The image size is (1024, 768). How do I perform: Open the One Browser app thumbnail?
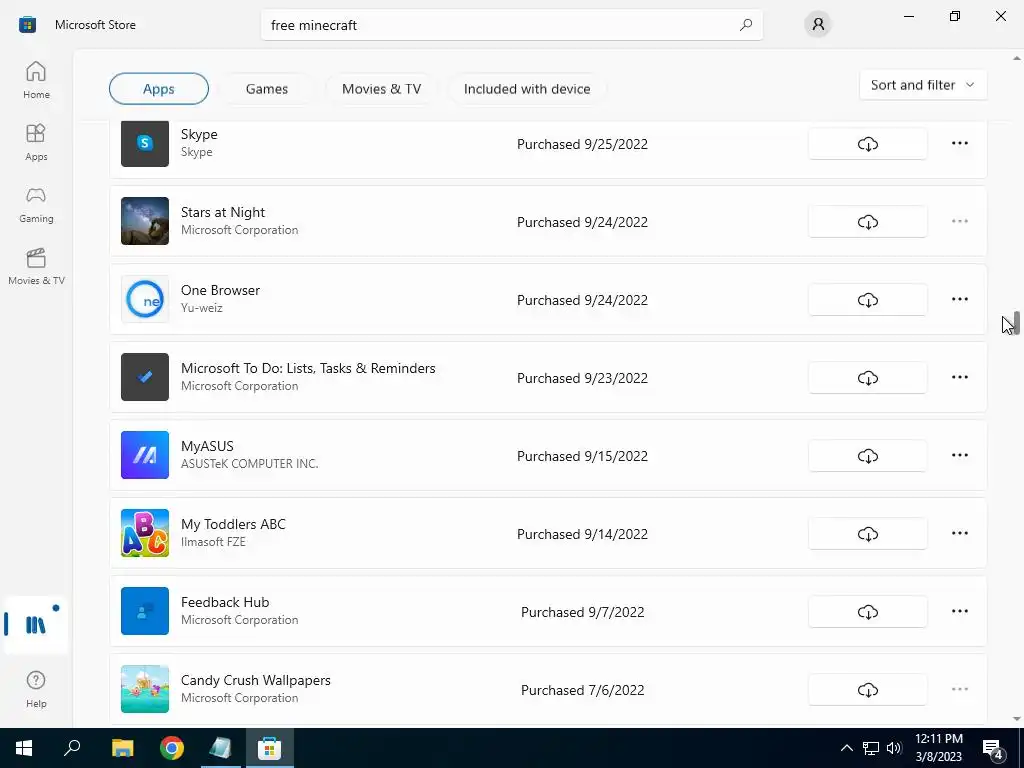[145, 299]
